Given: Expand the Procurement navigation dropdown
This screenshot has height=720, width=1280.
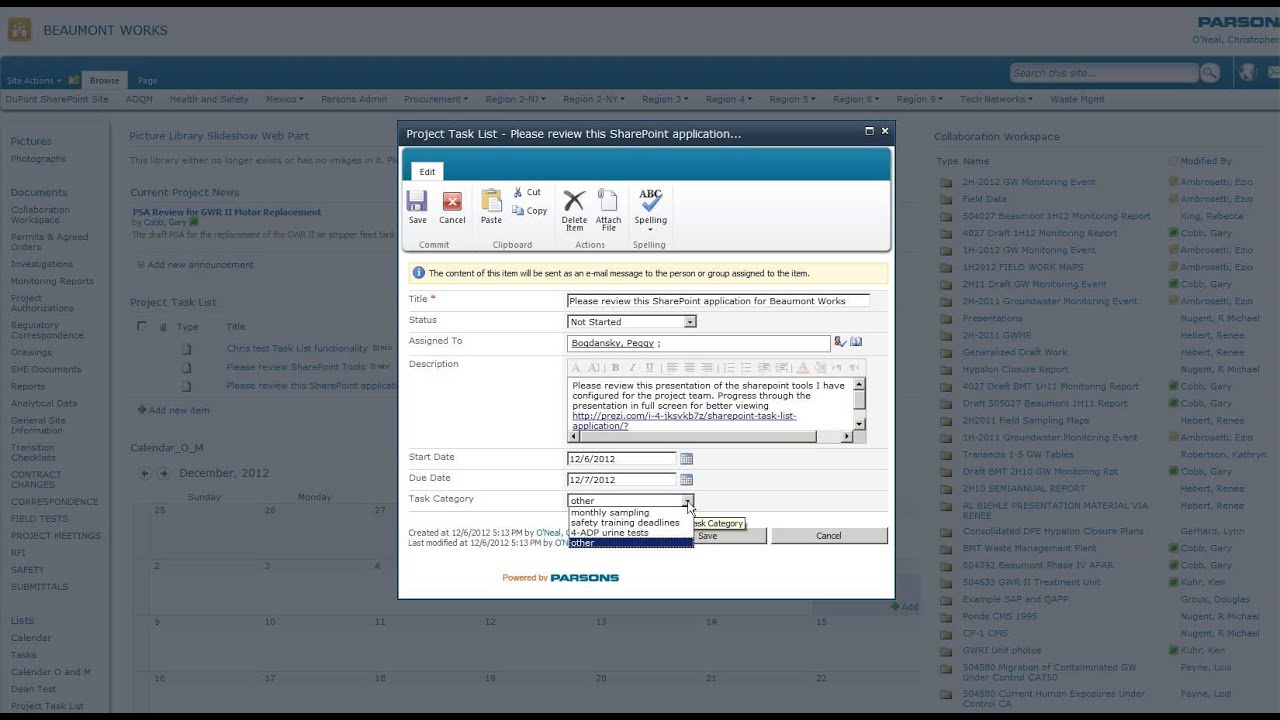Looking at the screenshot, I should tap(435, 99).
